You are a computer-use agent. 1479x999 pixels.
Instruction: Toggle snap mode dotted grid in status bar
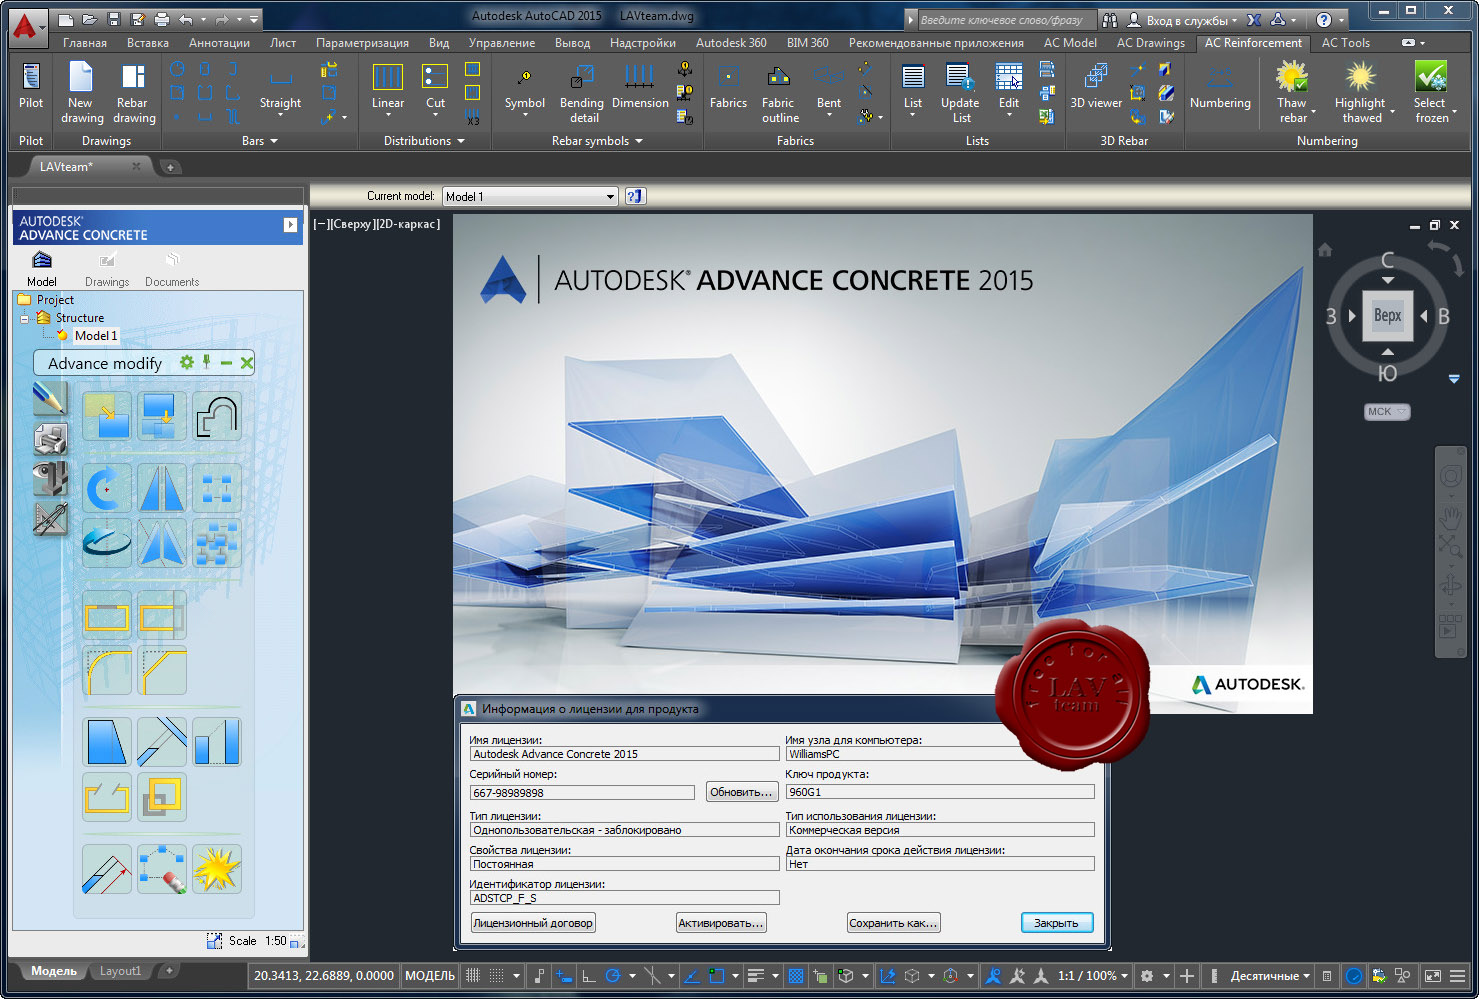tap(497, 975)
